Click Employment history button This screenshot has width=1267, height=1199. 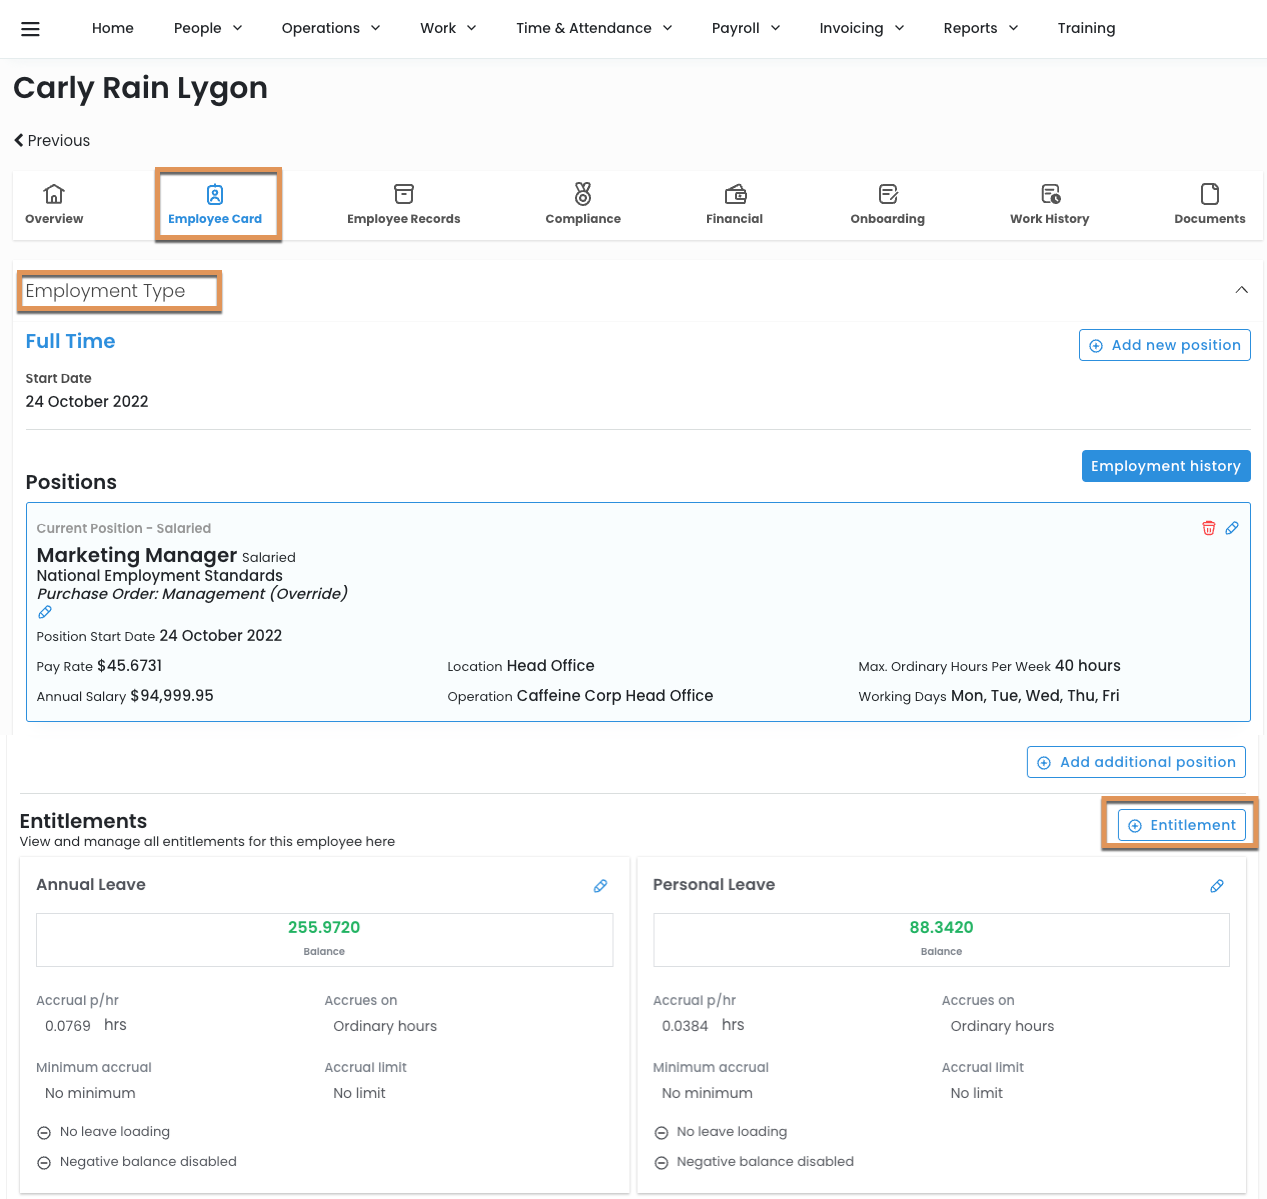(x=1165, y=466)
